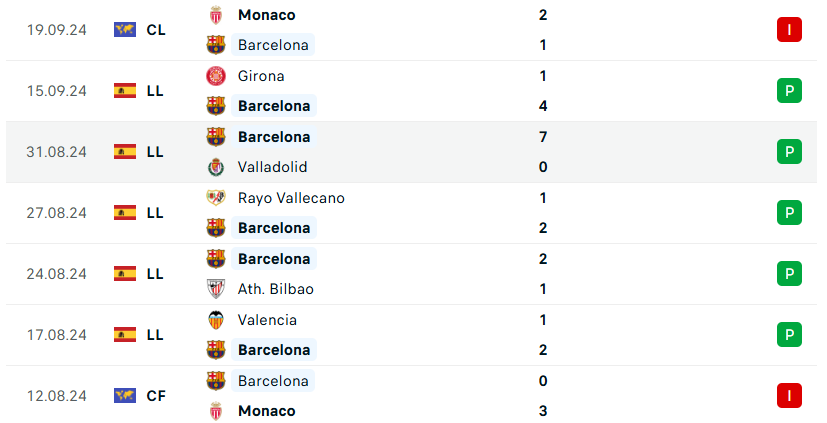Open Ath. Bilbao team name link
The image size is (827, 423).
pos(276,289)
